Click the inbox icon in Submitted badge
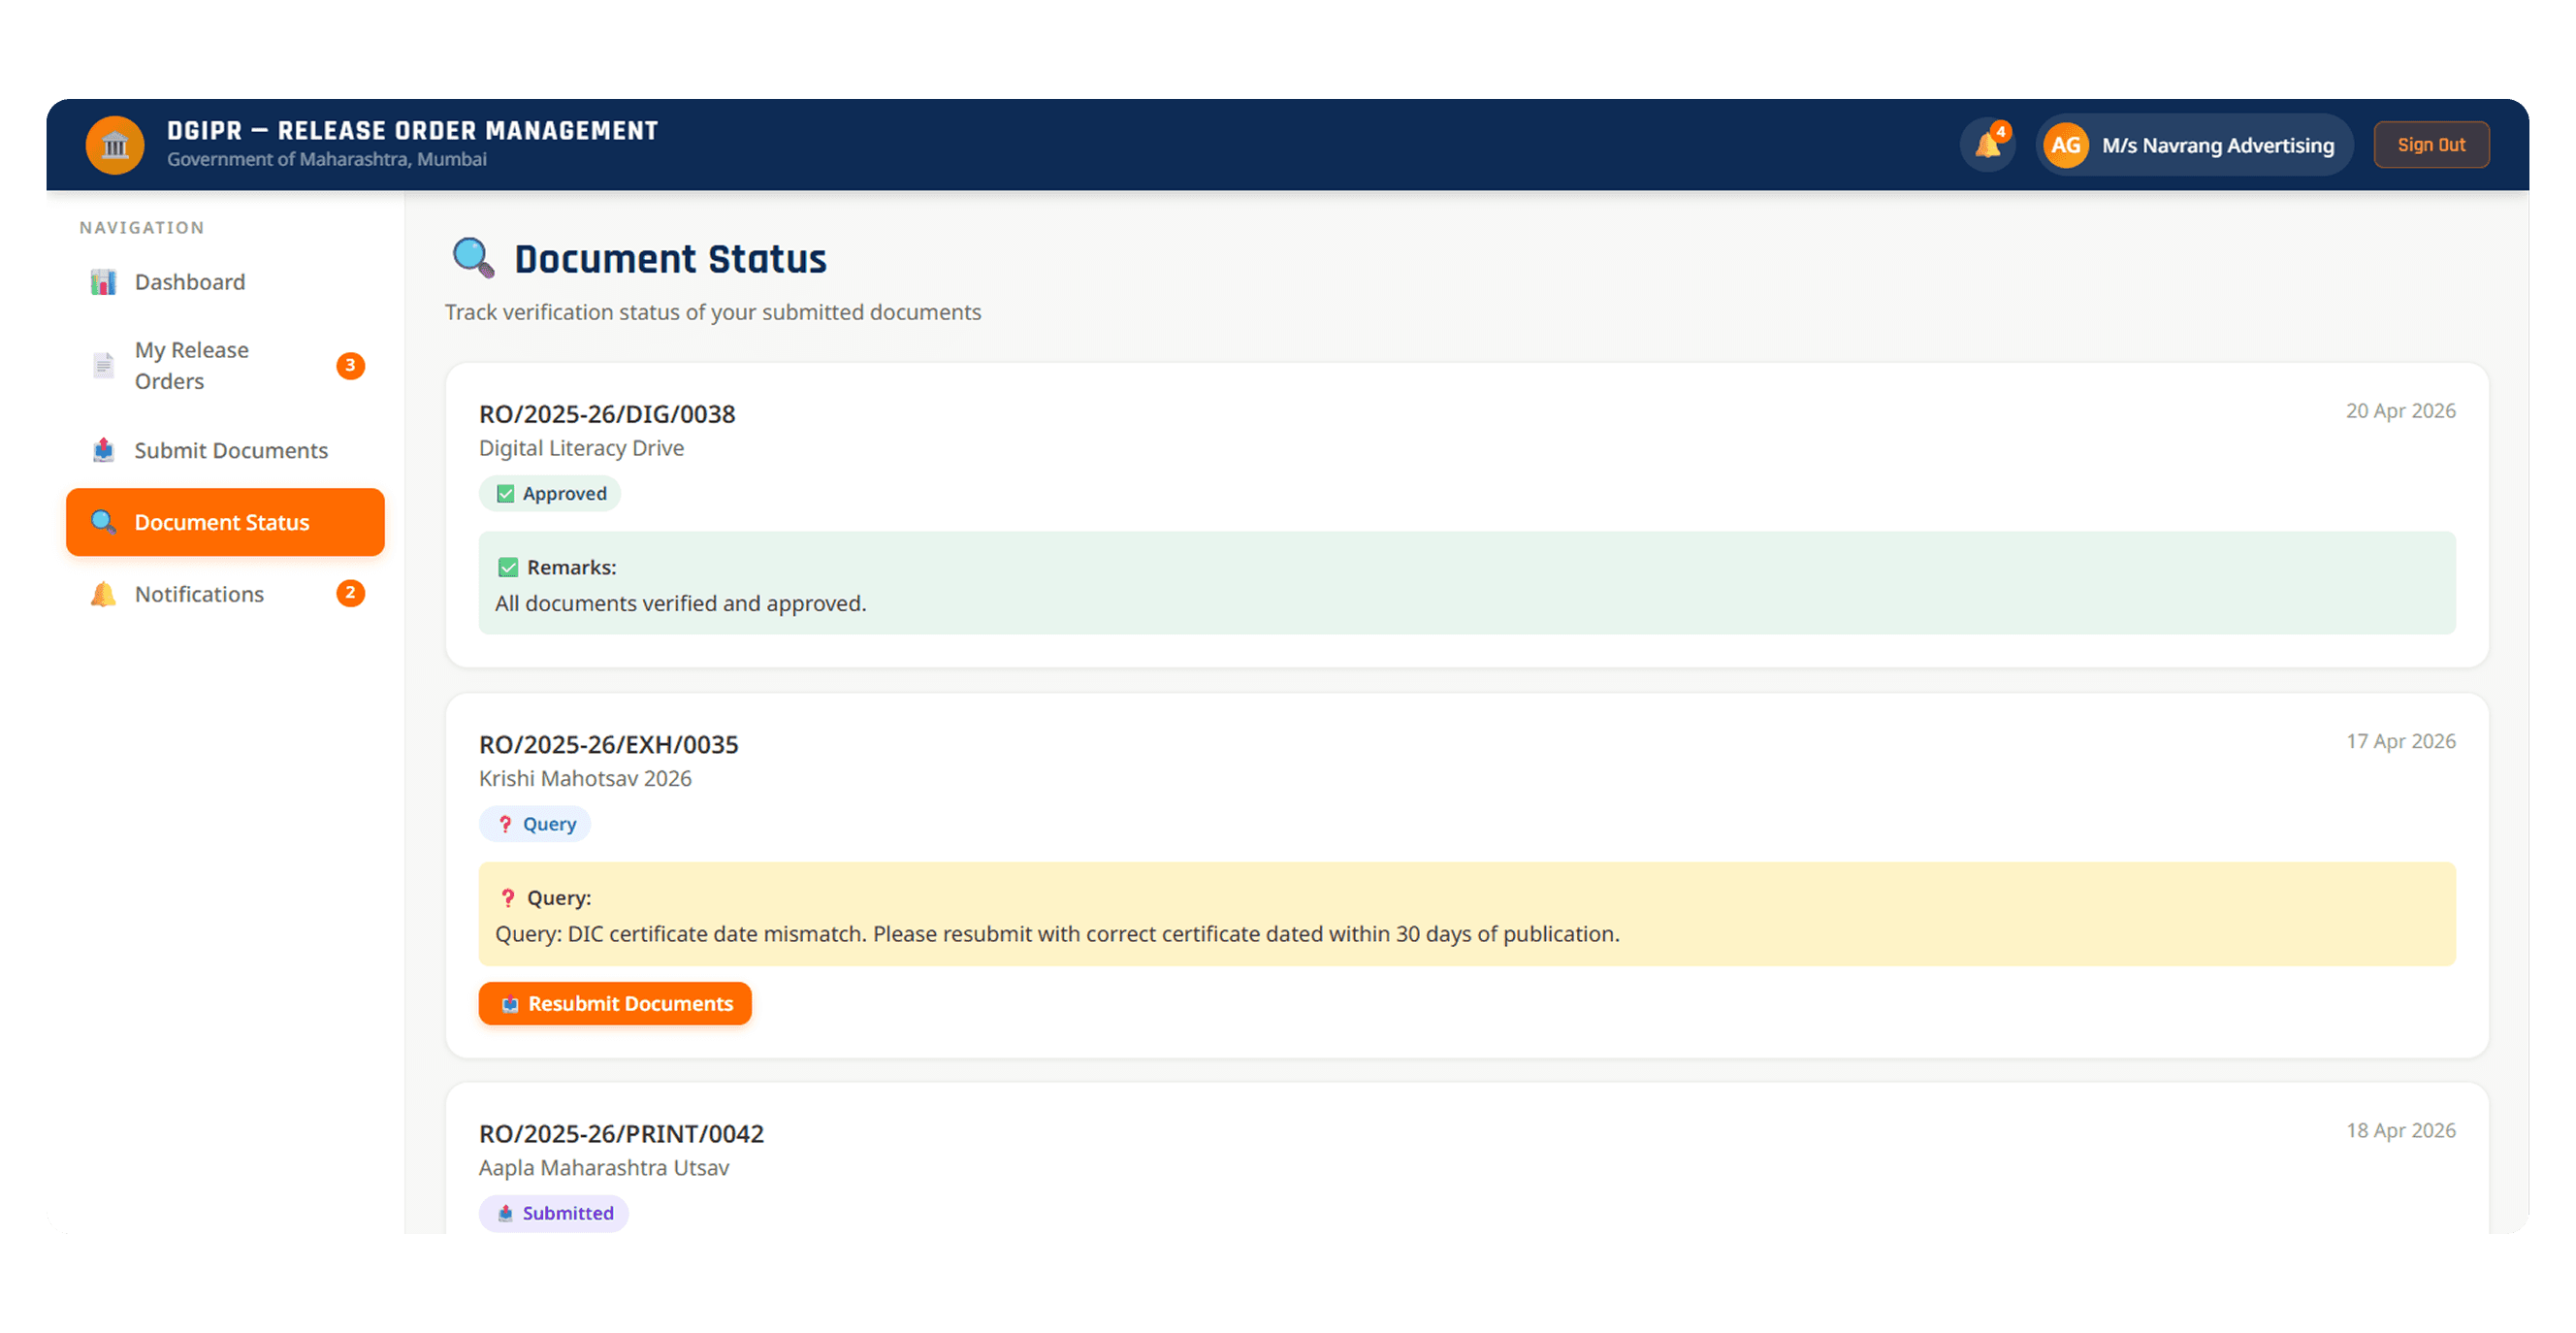The height and width of the screenshot is (1333, 2576). (505, 1213)
